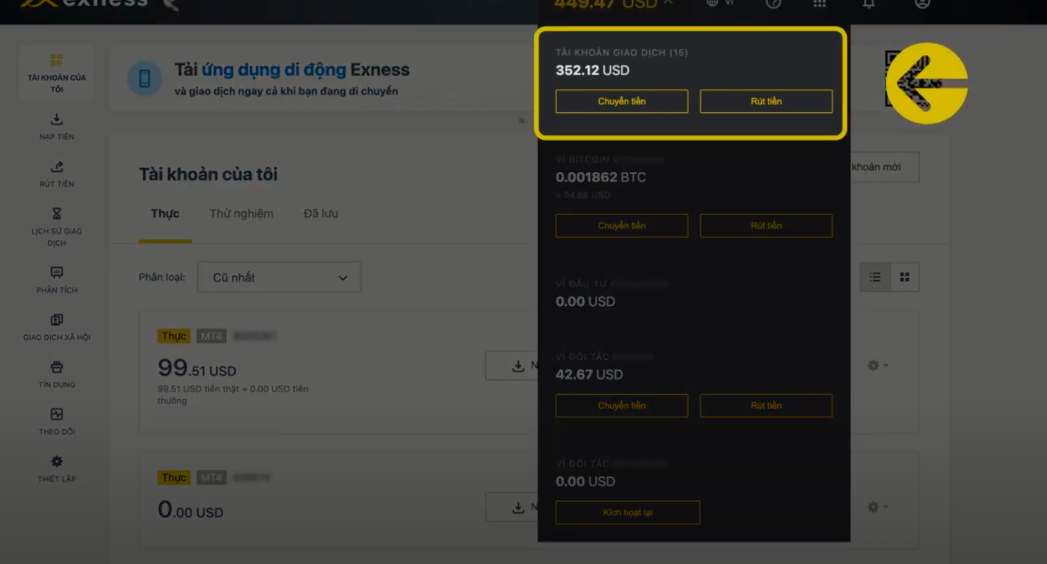Viewport: 1047px width, 564px height.
Task: Open gear menu for 0.00 USD account
Action: coord(877,507)
